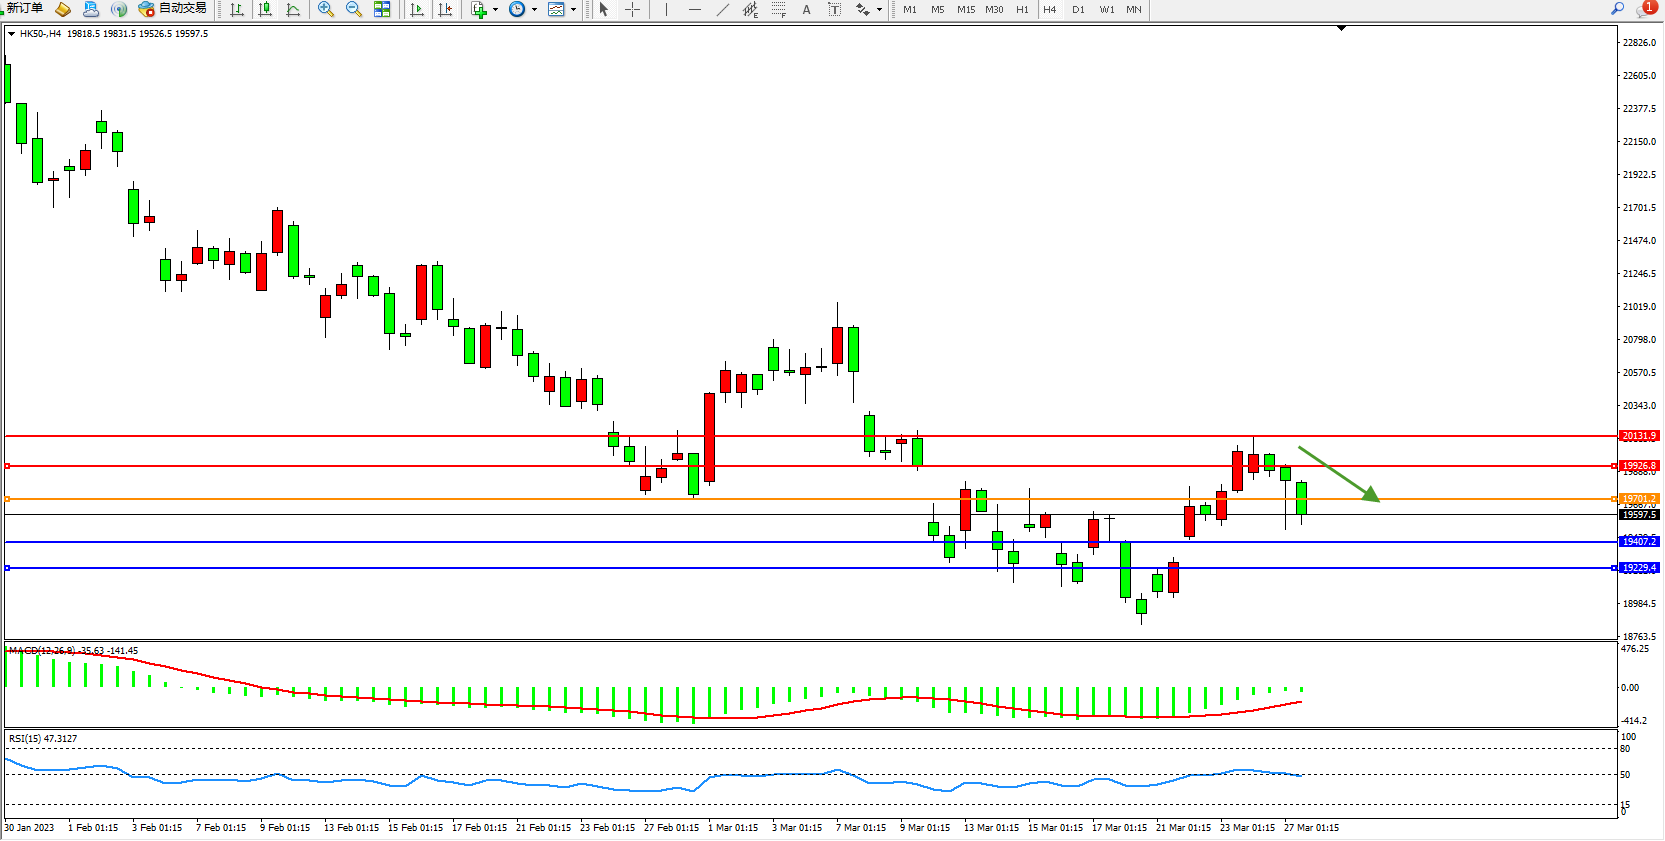Pick the Fibonacci retracement tool
Image resolution: width=1665 pixels, height=841 pixels.
[778, 9]
